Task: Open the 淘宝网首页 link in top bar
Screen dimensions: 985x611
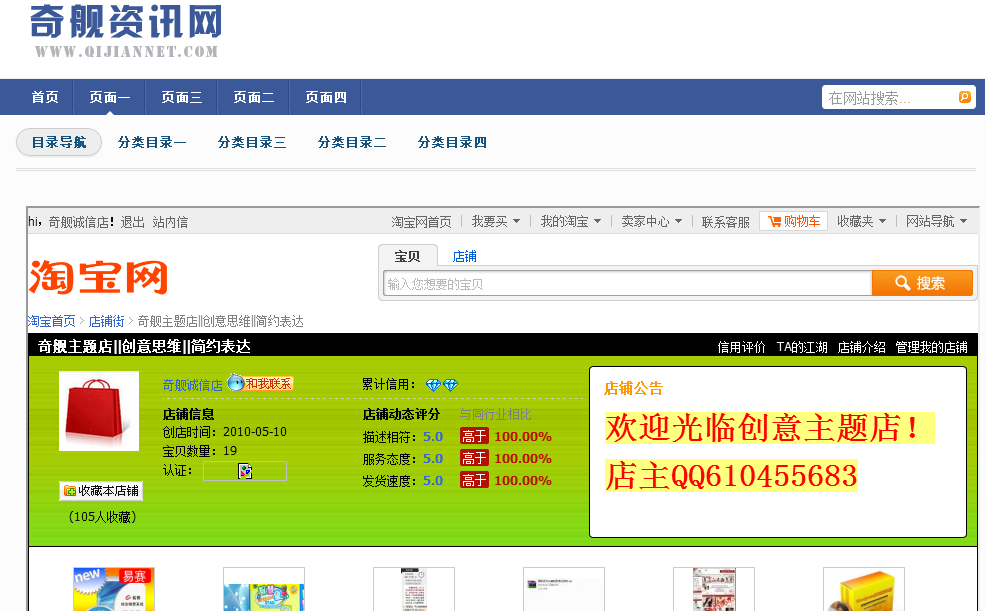Action: pos(421,222)
